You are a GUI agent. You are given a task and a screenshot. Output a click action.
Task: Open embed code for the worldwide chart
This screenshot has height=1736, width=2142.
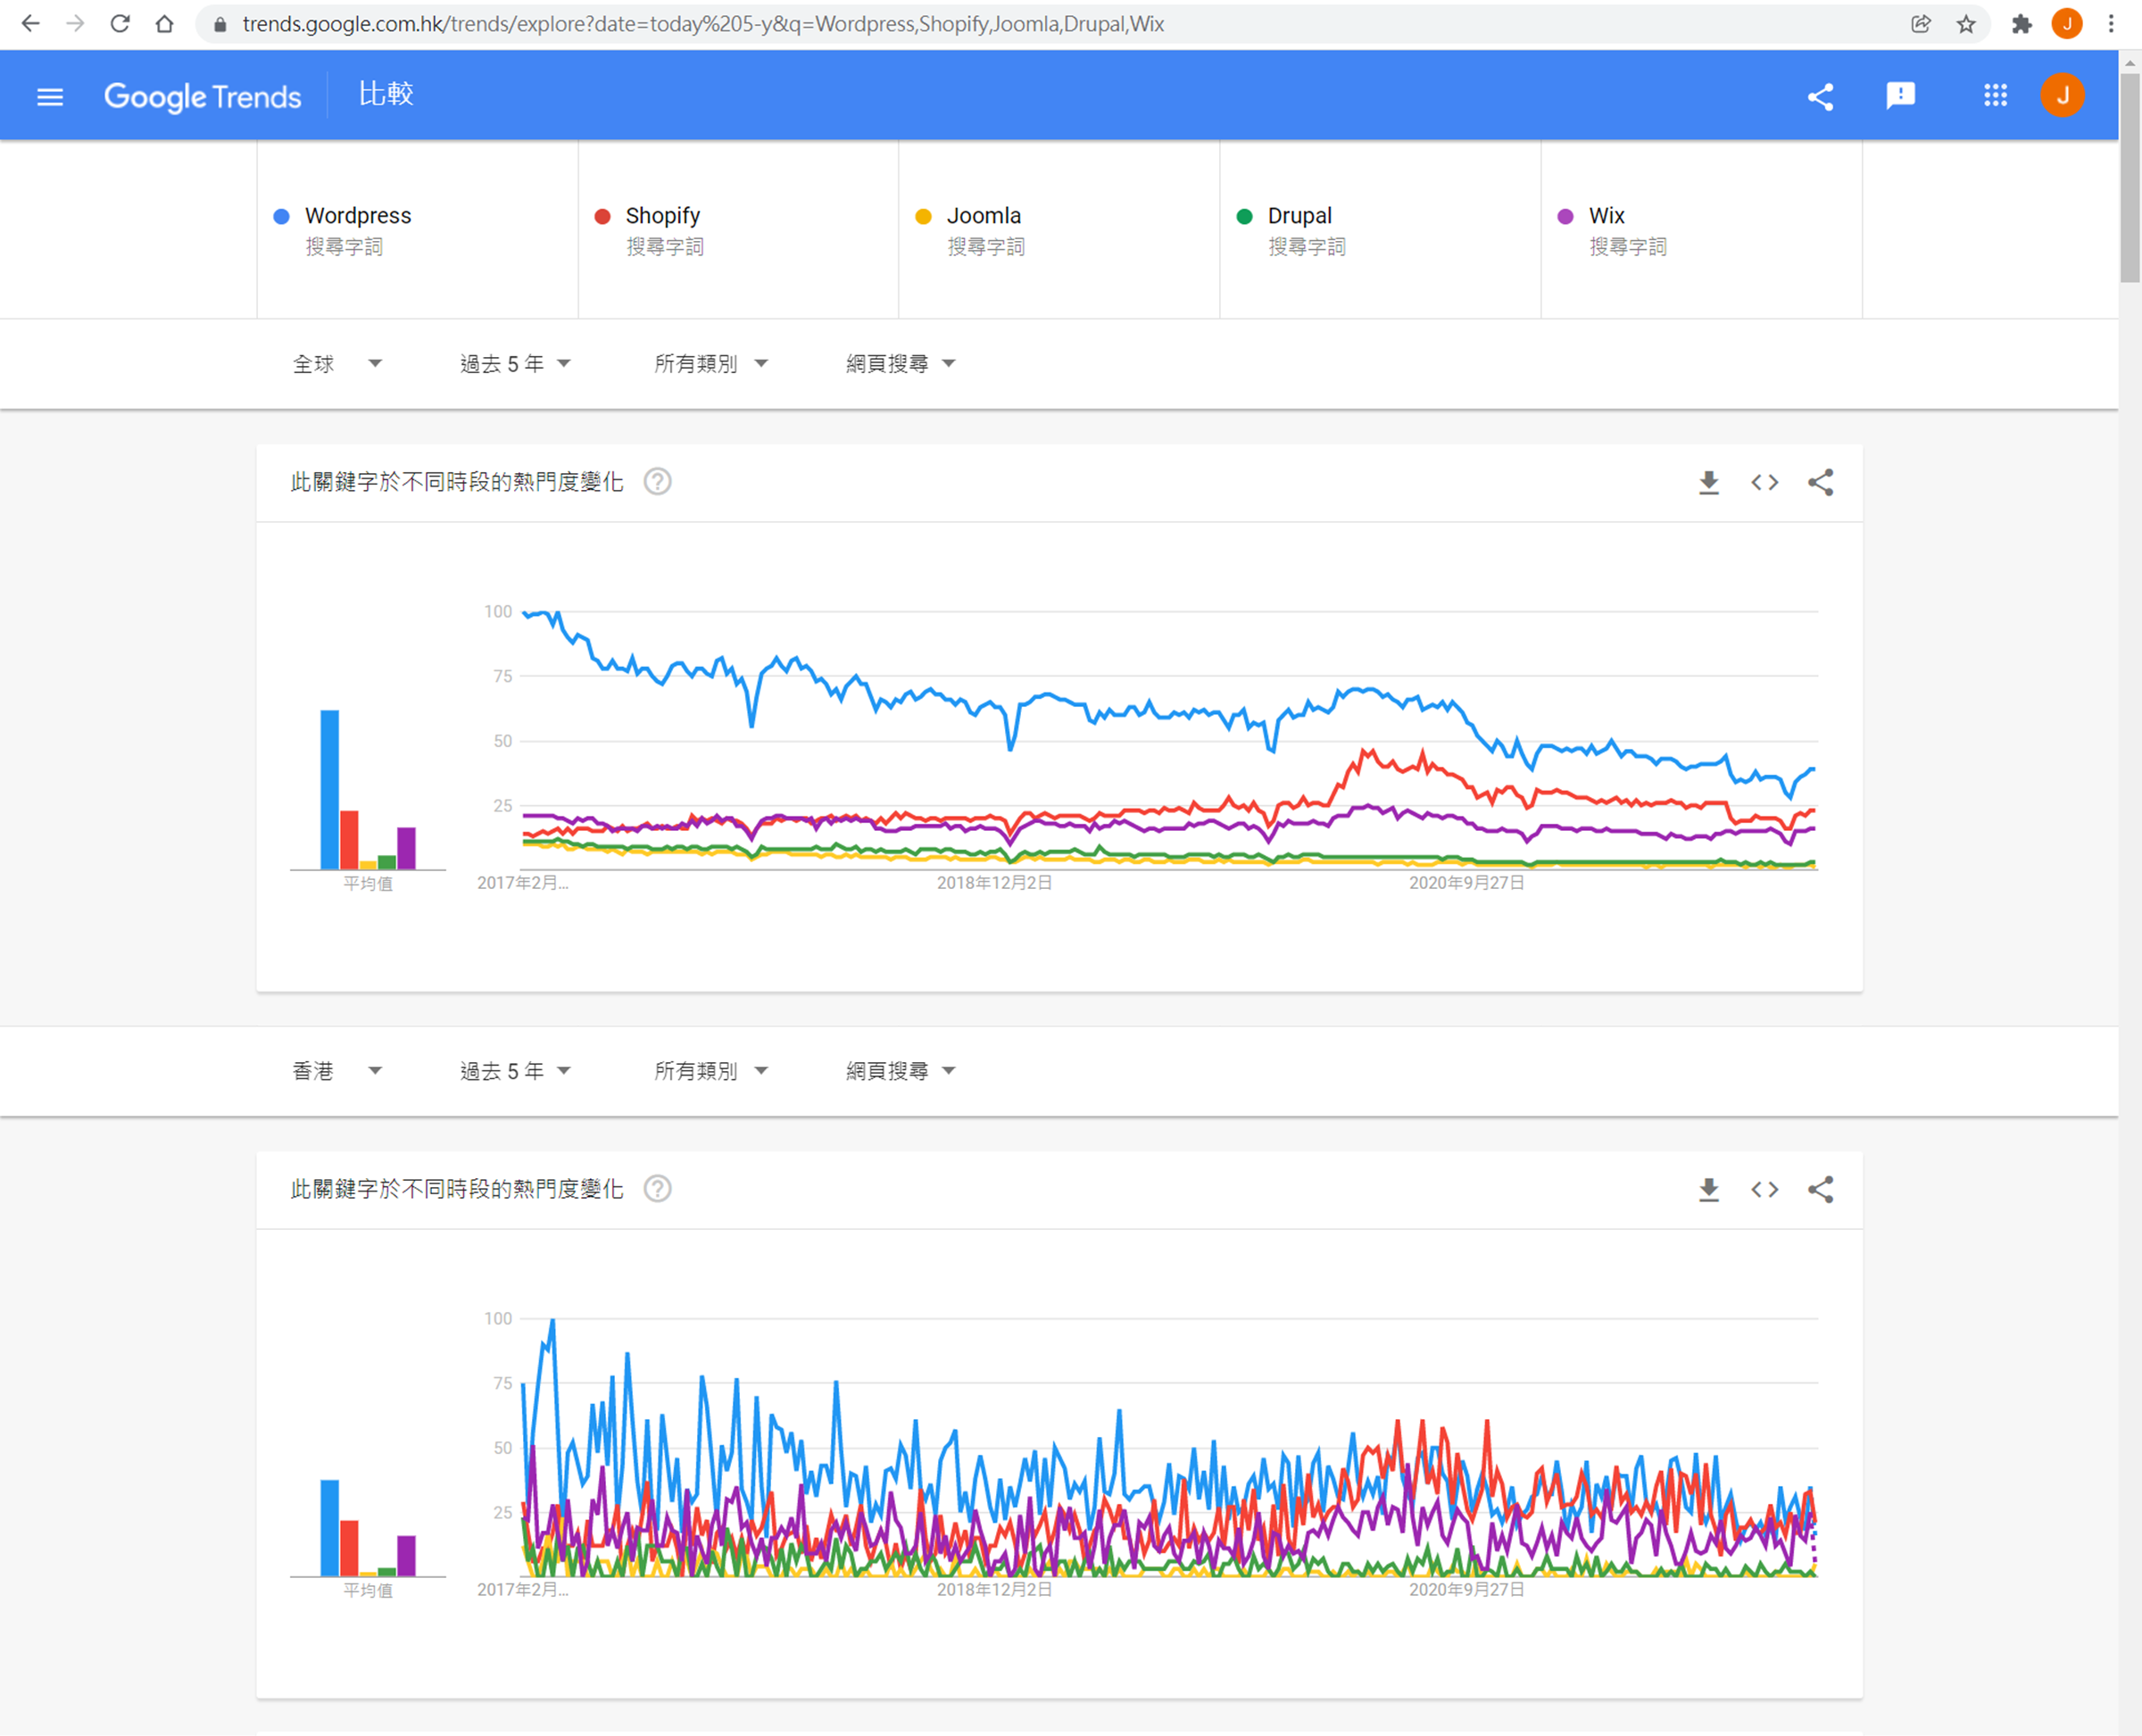coord(1765,483)
